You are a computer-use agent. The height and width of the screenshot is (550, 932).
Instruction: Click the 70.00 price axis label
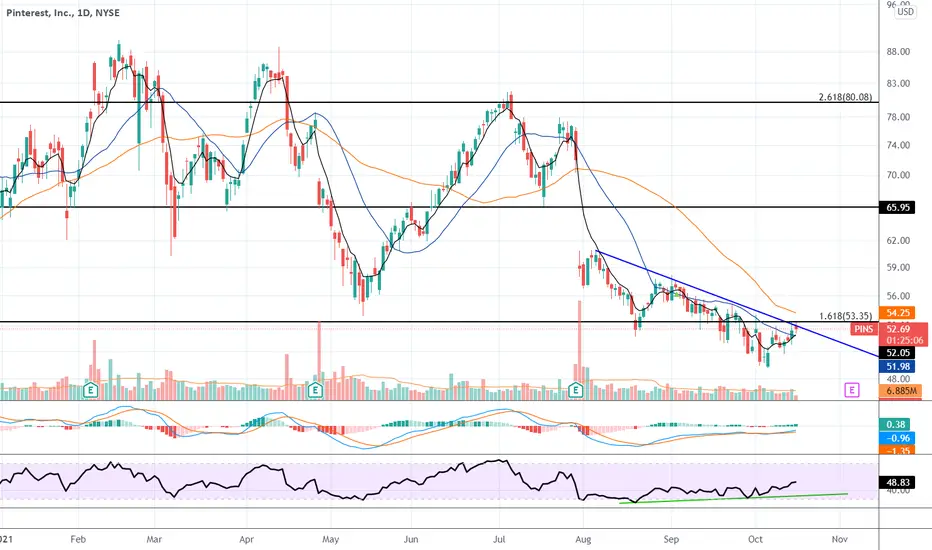pos(898,175)
